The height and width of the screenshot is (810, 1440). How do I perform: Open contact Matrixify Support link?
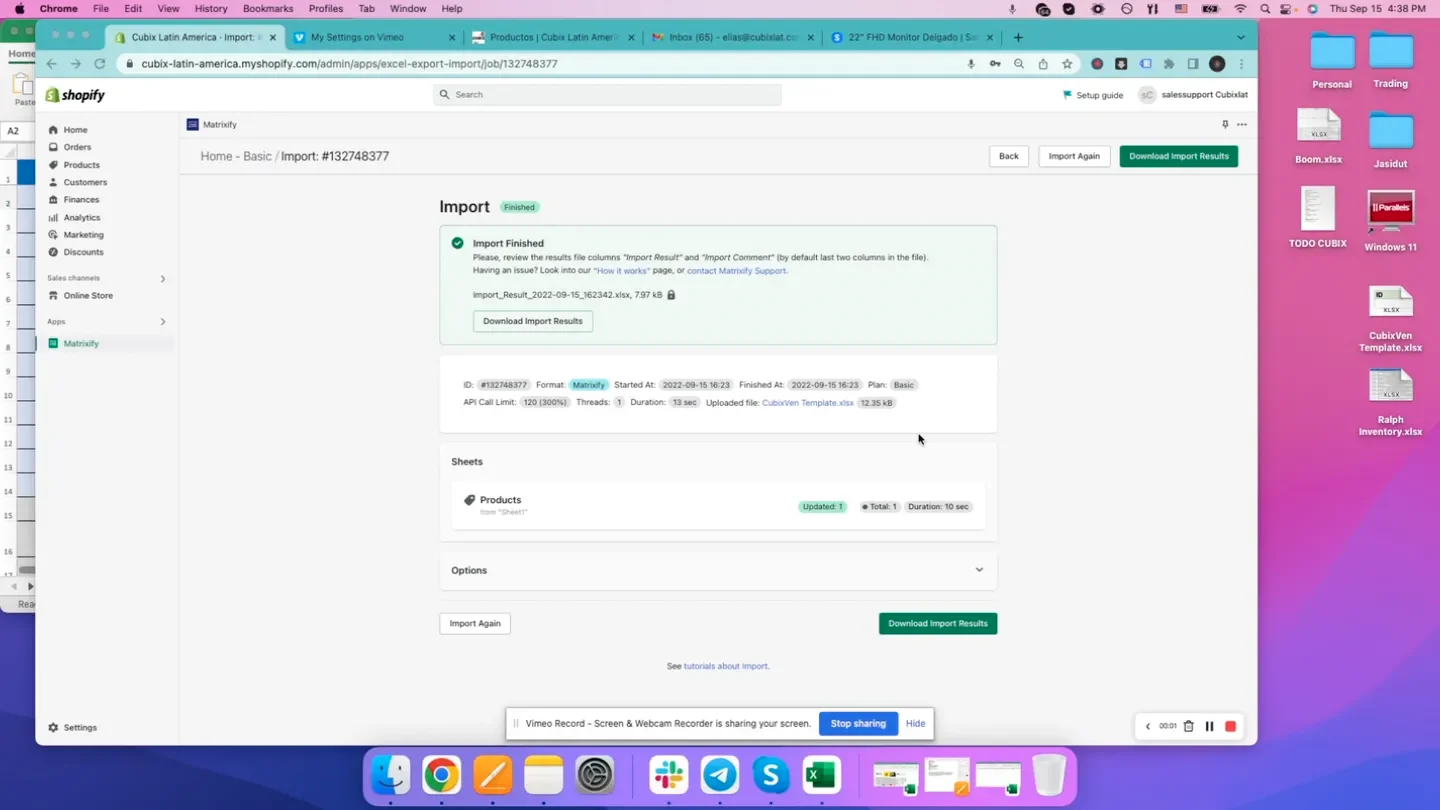tap(736, 271)
